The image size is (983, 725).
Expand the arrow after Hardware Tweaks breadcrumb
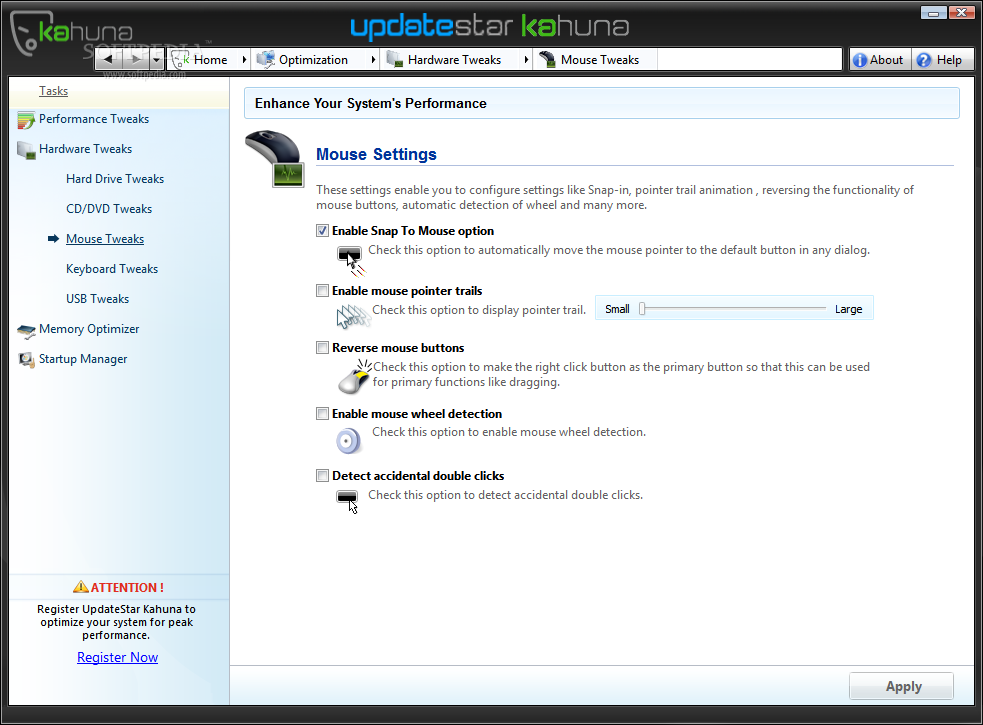[x=526, y=60]
